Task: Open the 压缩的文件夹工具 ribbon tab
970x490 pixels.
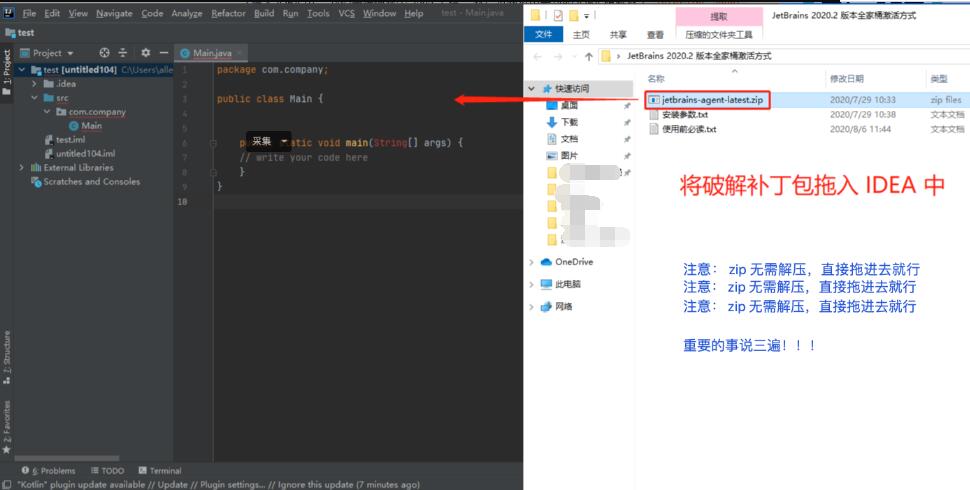Action: [x=719, y=35]
